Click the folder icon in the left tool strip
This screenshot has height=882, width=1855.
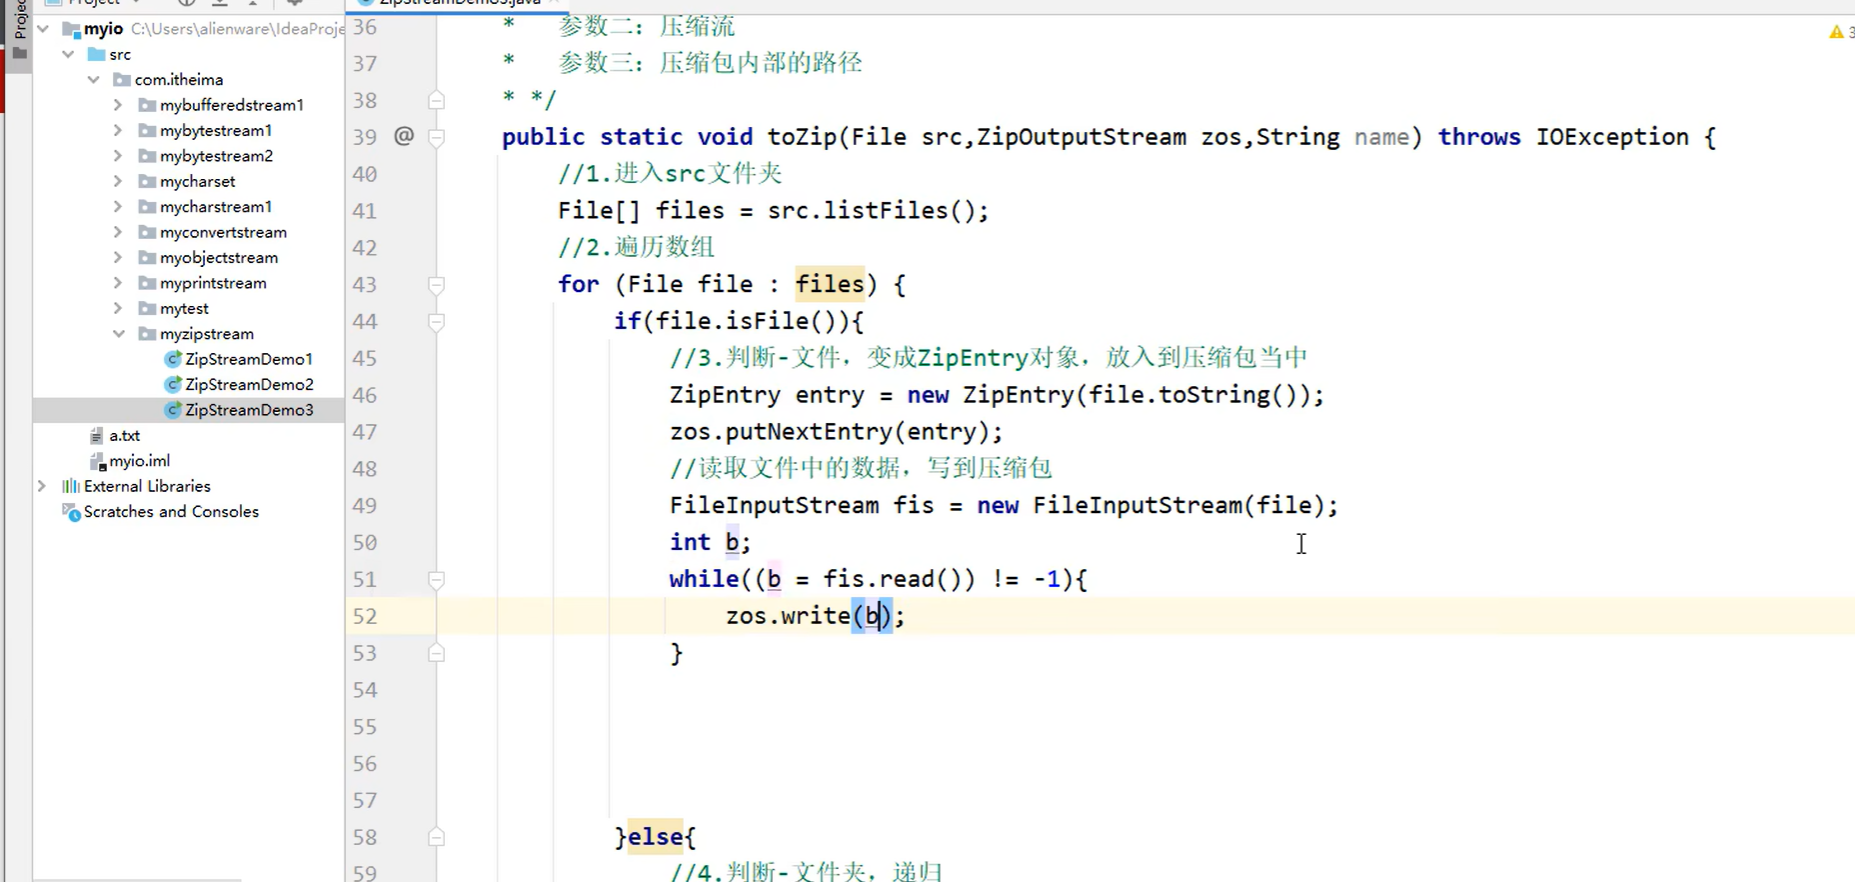19,52
